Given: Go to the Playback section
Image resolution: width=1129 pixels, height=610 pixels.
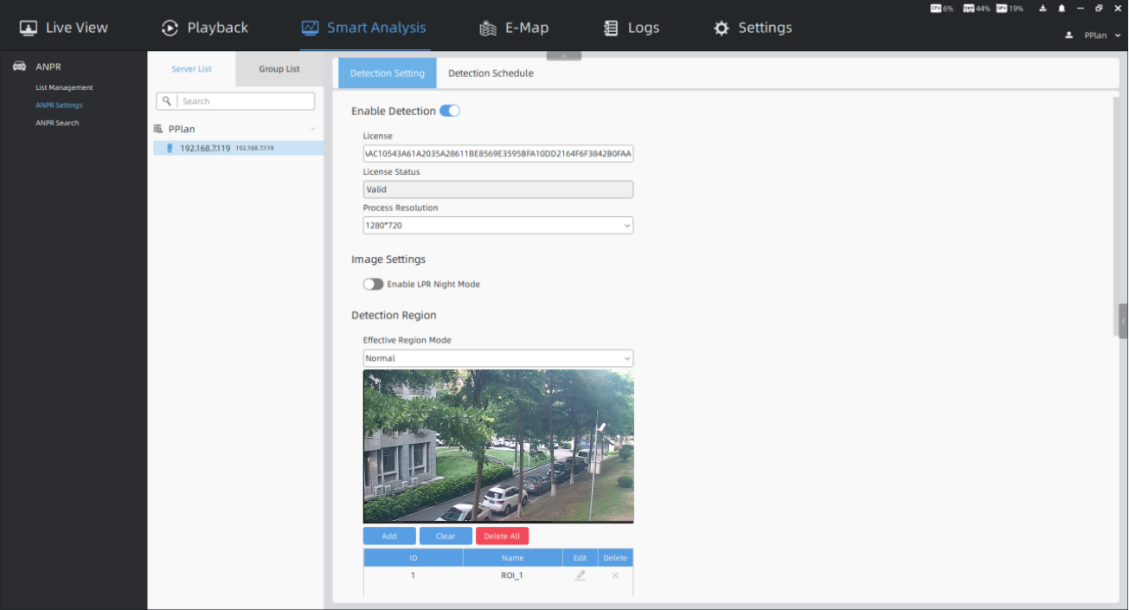Looking at the screenshot, I should [x=205, y=28].
